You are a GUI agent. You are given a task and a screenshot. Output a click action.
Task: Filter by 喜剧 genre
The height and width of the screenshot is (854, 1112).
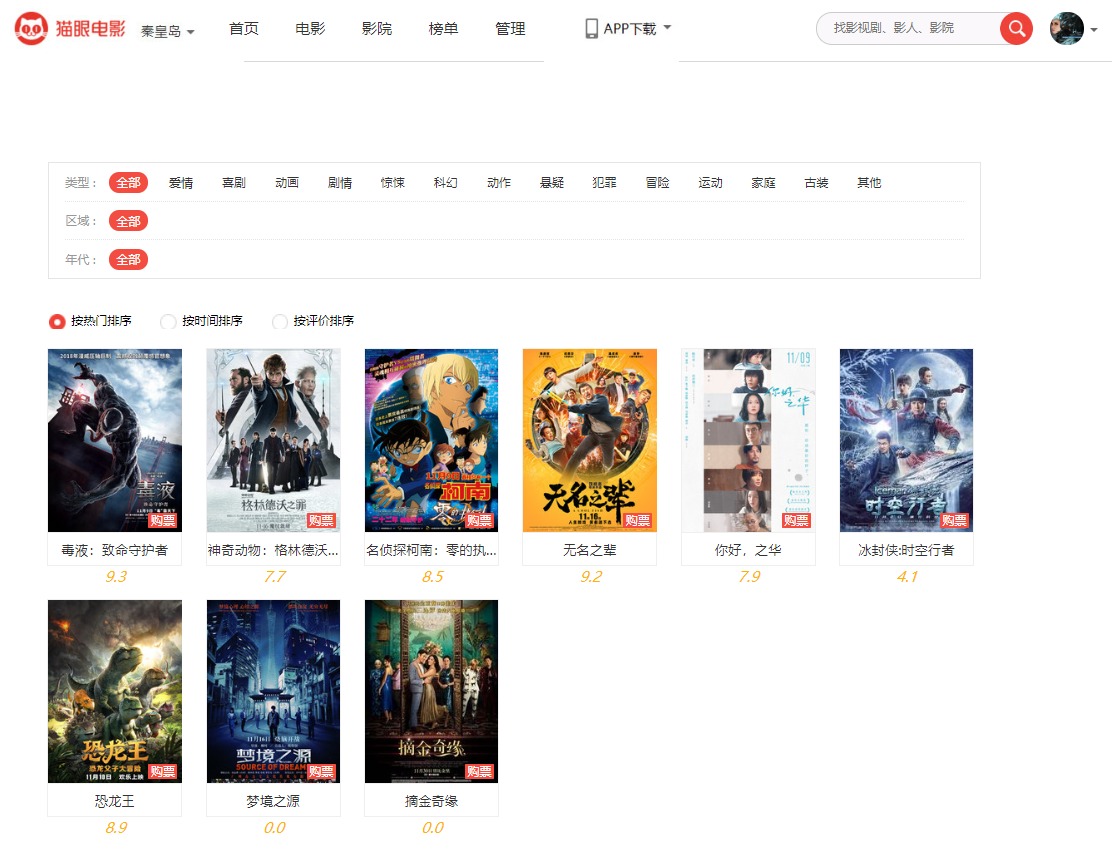(234, 183)
